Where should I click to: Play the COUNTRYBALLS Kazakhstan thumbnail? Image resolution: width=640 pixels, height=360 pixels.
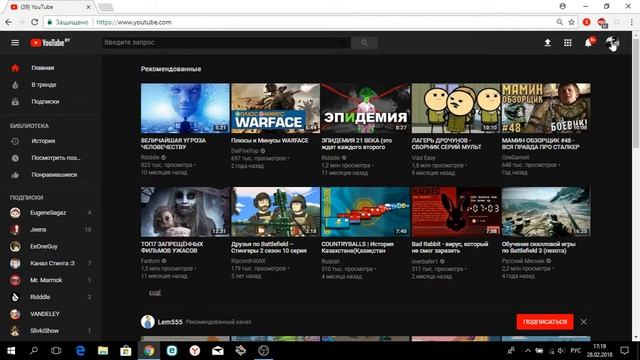tap(366, 212)
